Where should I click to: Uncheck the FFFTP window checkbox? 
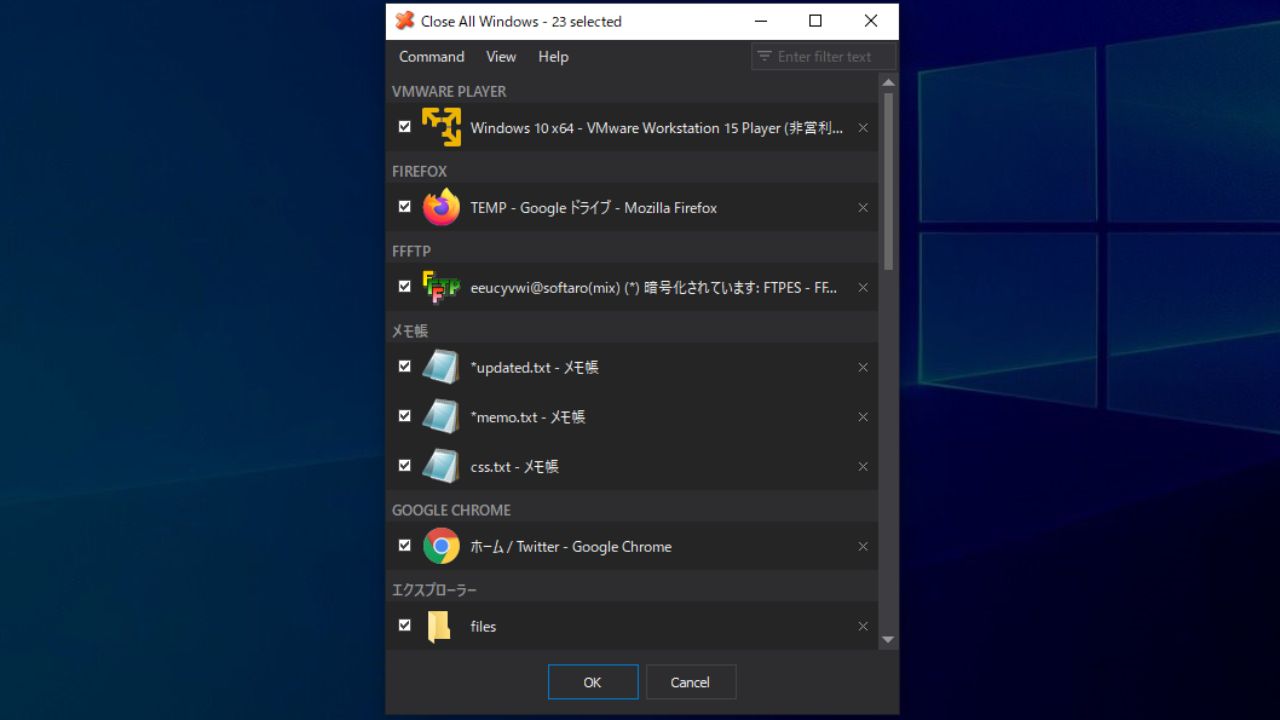(404, 286)
